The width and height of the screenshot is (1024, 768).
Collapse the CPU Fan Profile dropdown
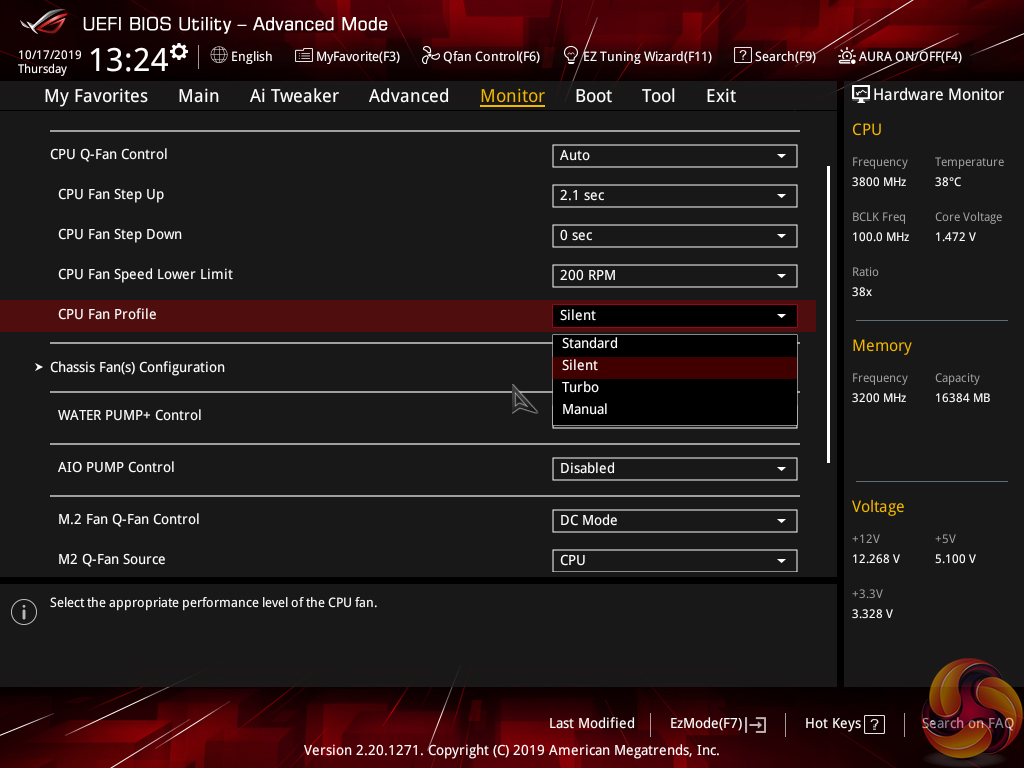pos(675,315)
